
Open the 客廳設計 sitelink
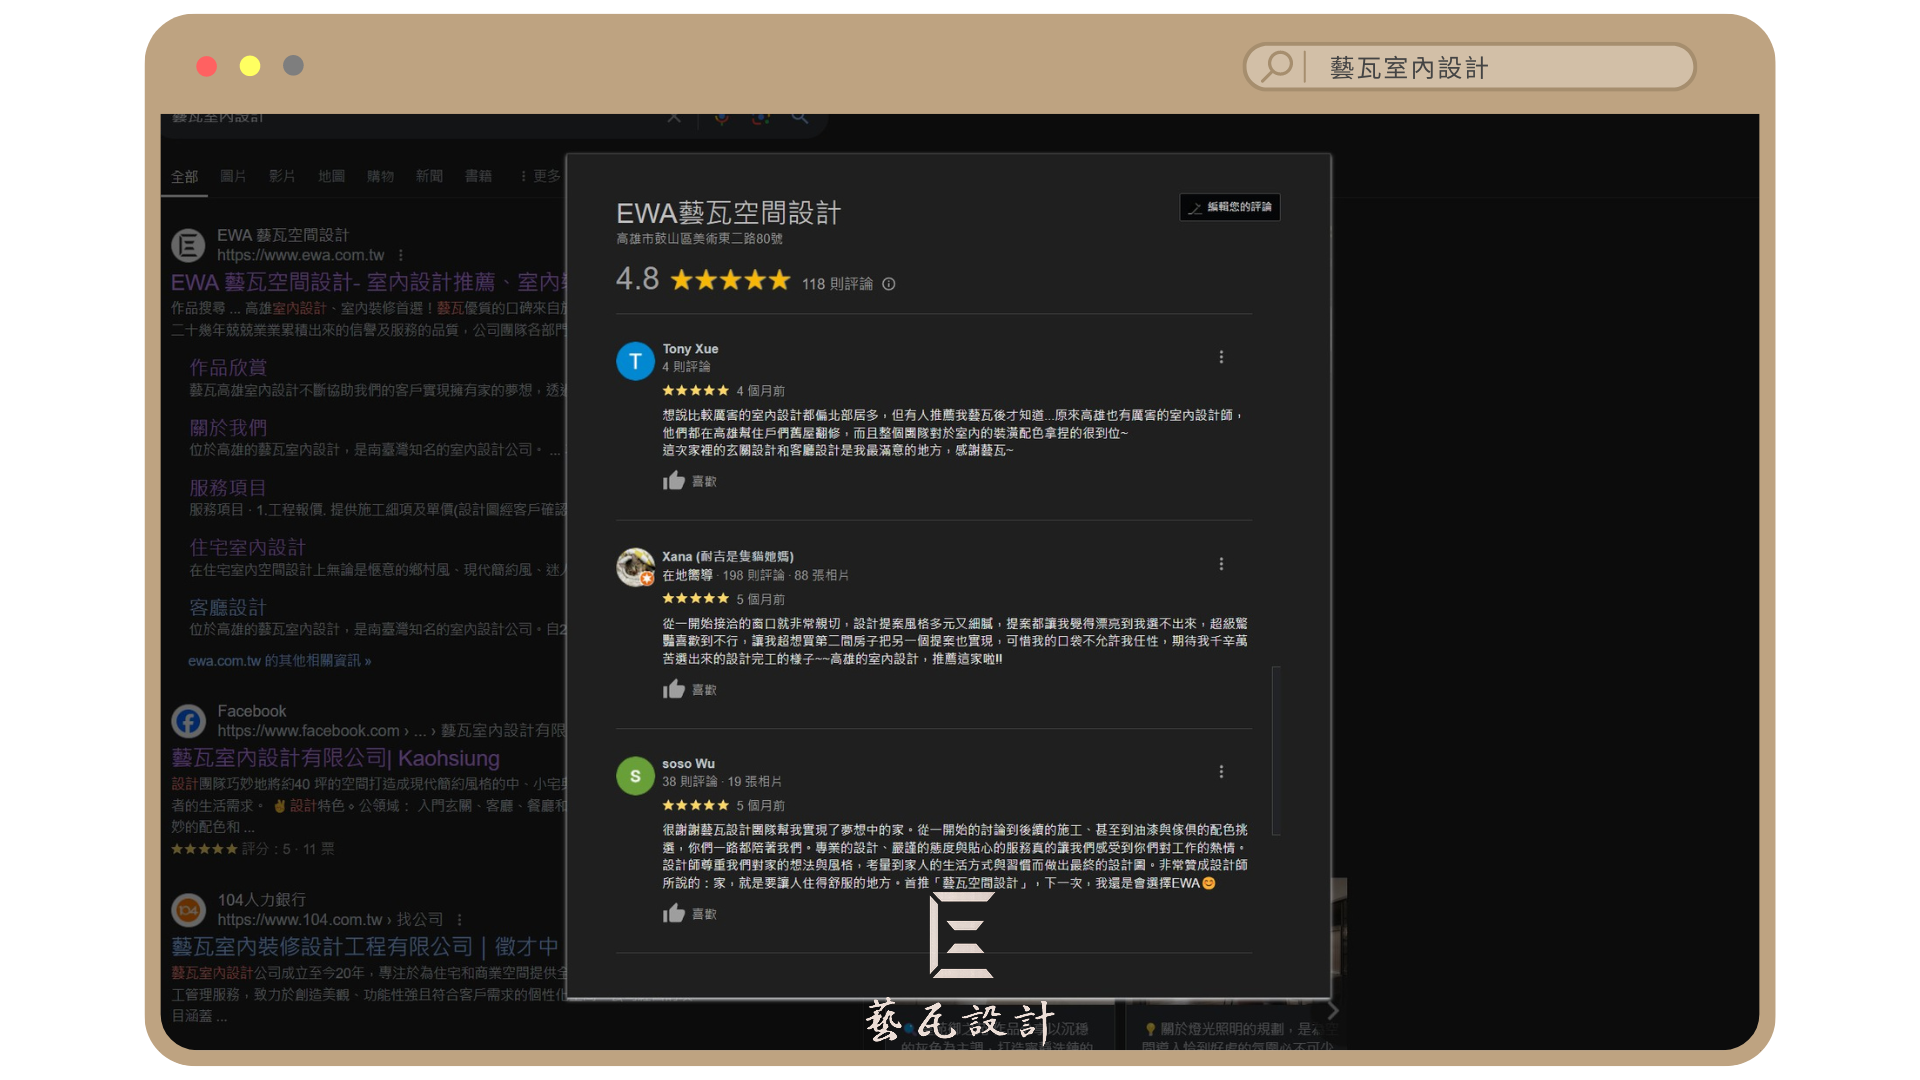click(x=228, y=608)
